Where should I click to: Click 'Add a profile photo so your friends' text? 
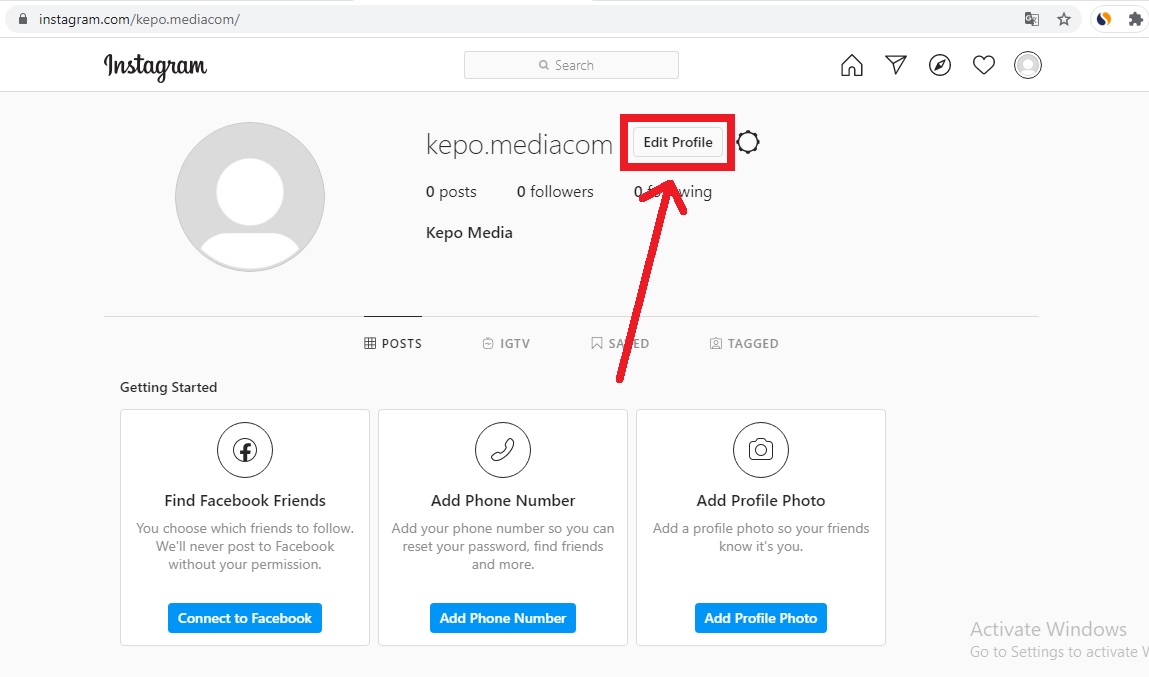pyautogui.click(x=761, y=528)
